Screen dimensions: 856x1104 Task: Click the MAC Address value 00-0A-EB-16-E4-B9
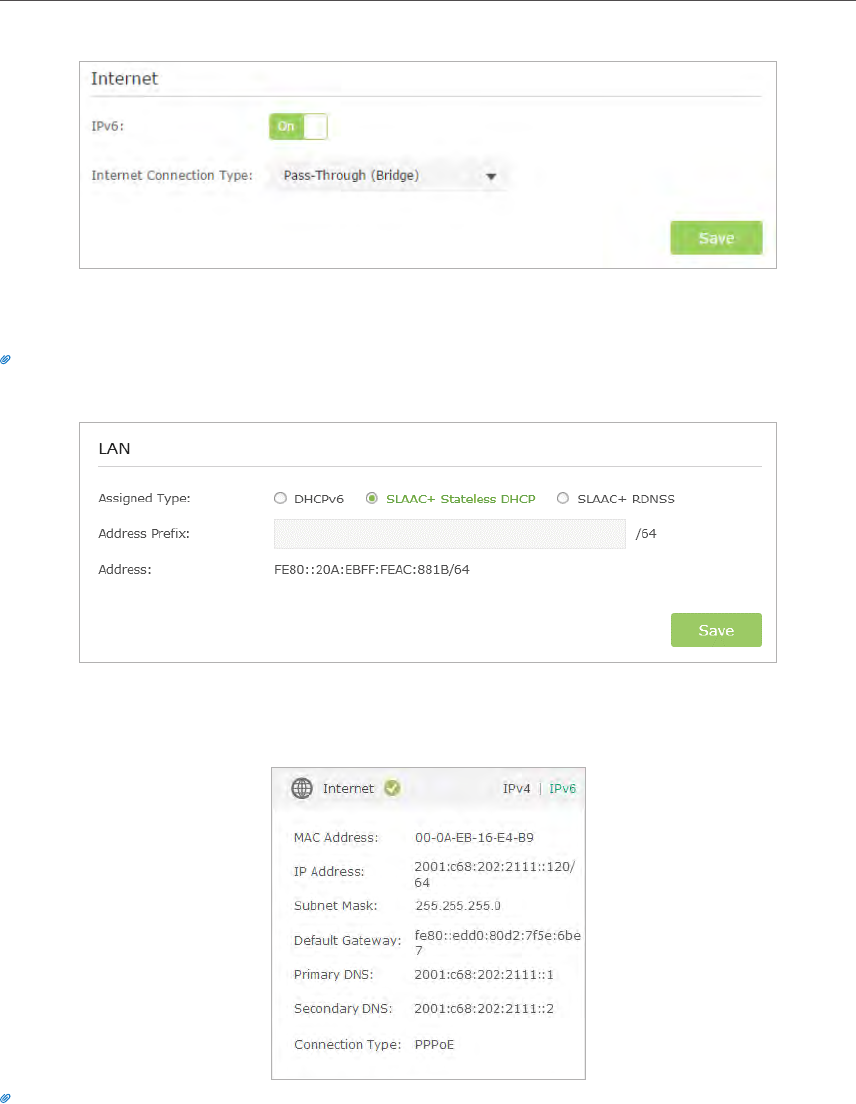[474, 838]
